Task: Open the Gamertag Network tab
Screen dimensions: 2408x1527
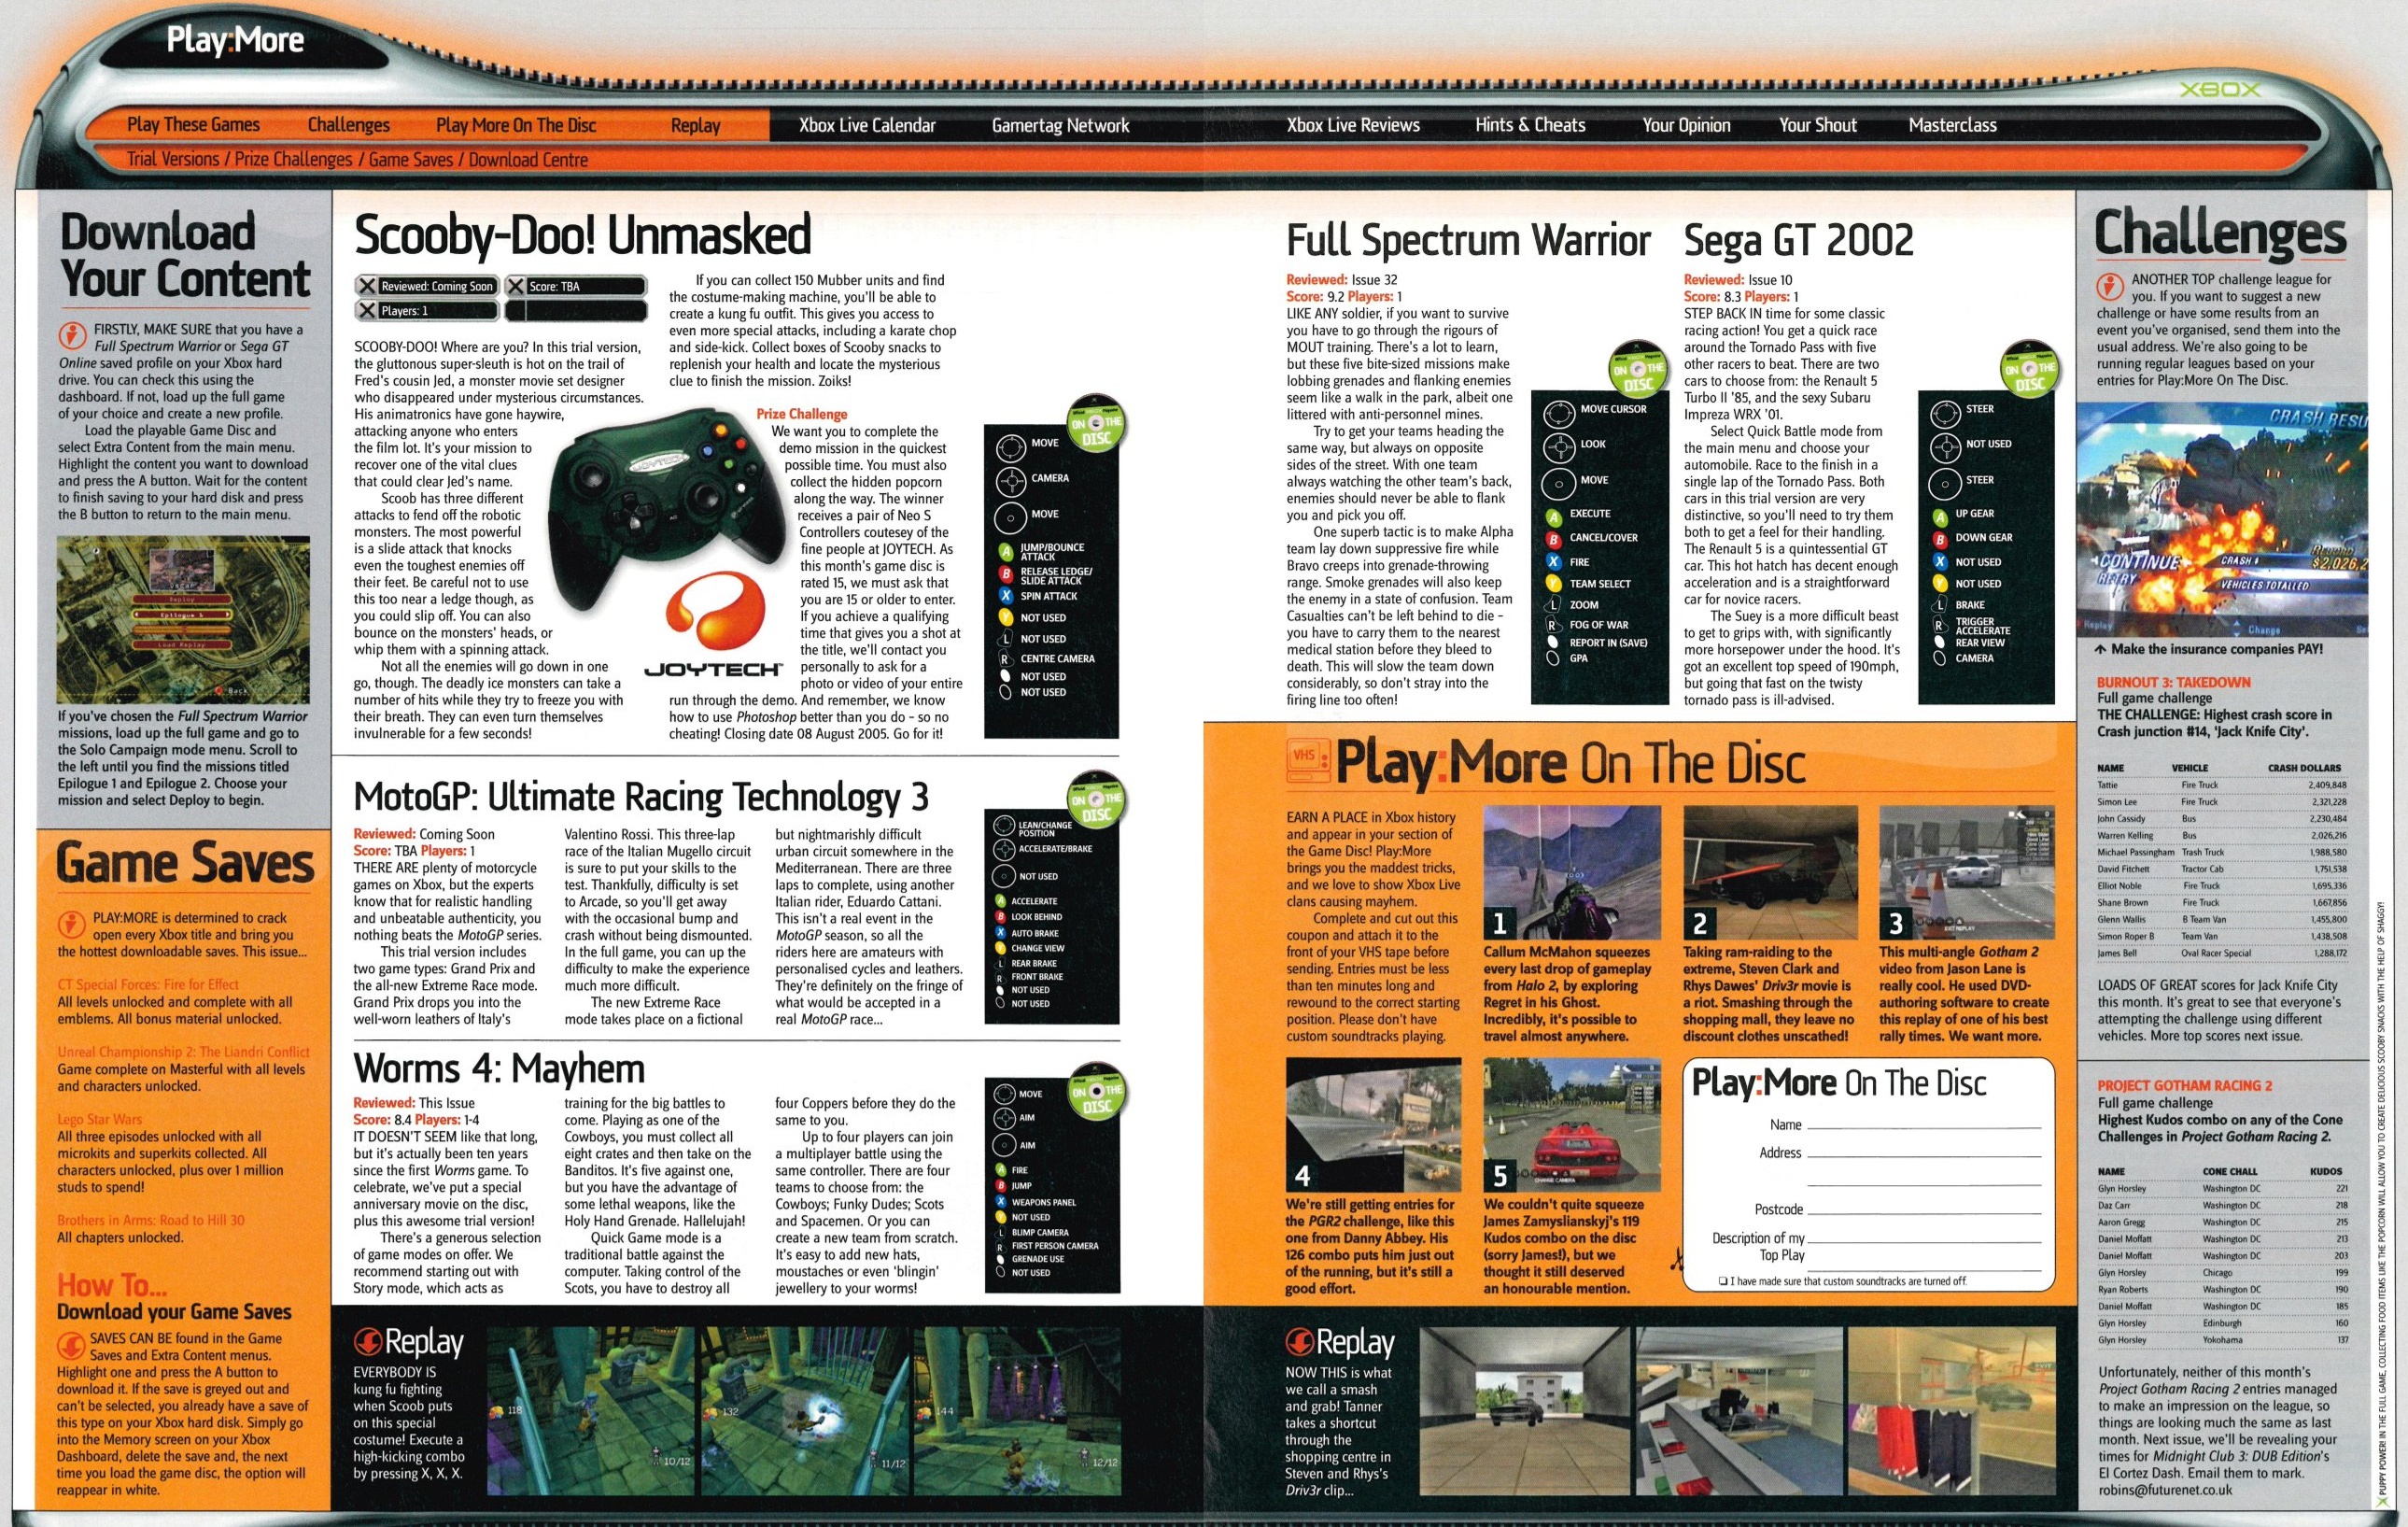Action: click(x=1060, y=125)
